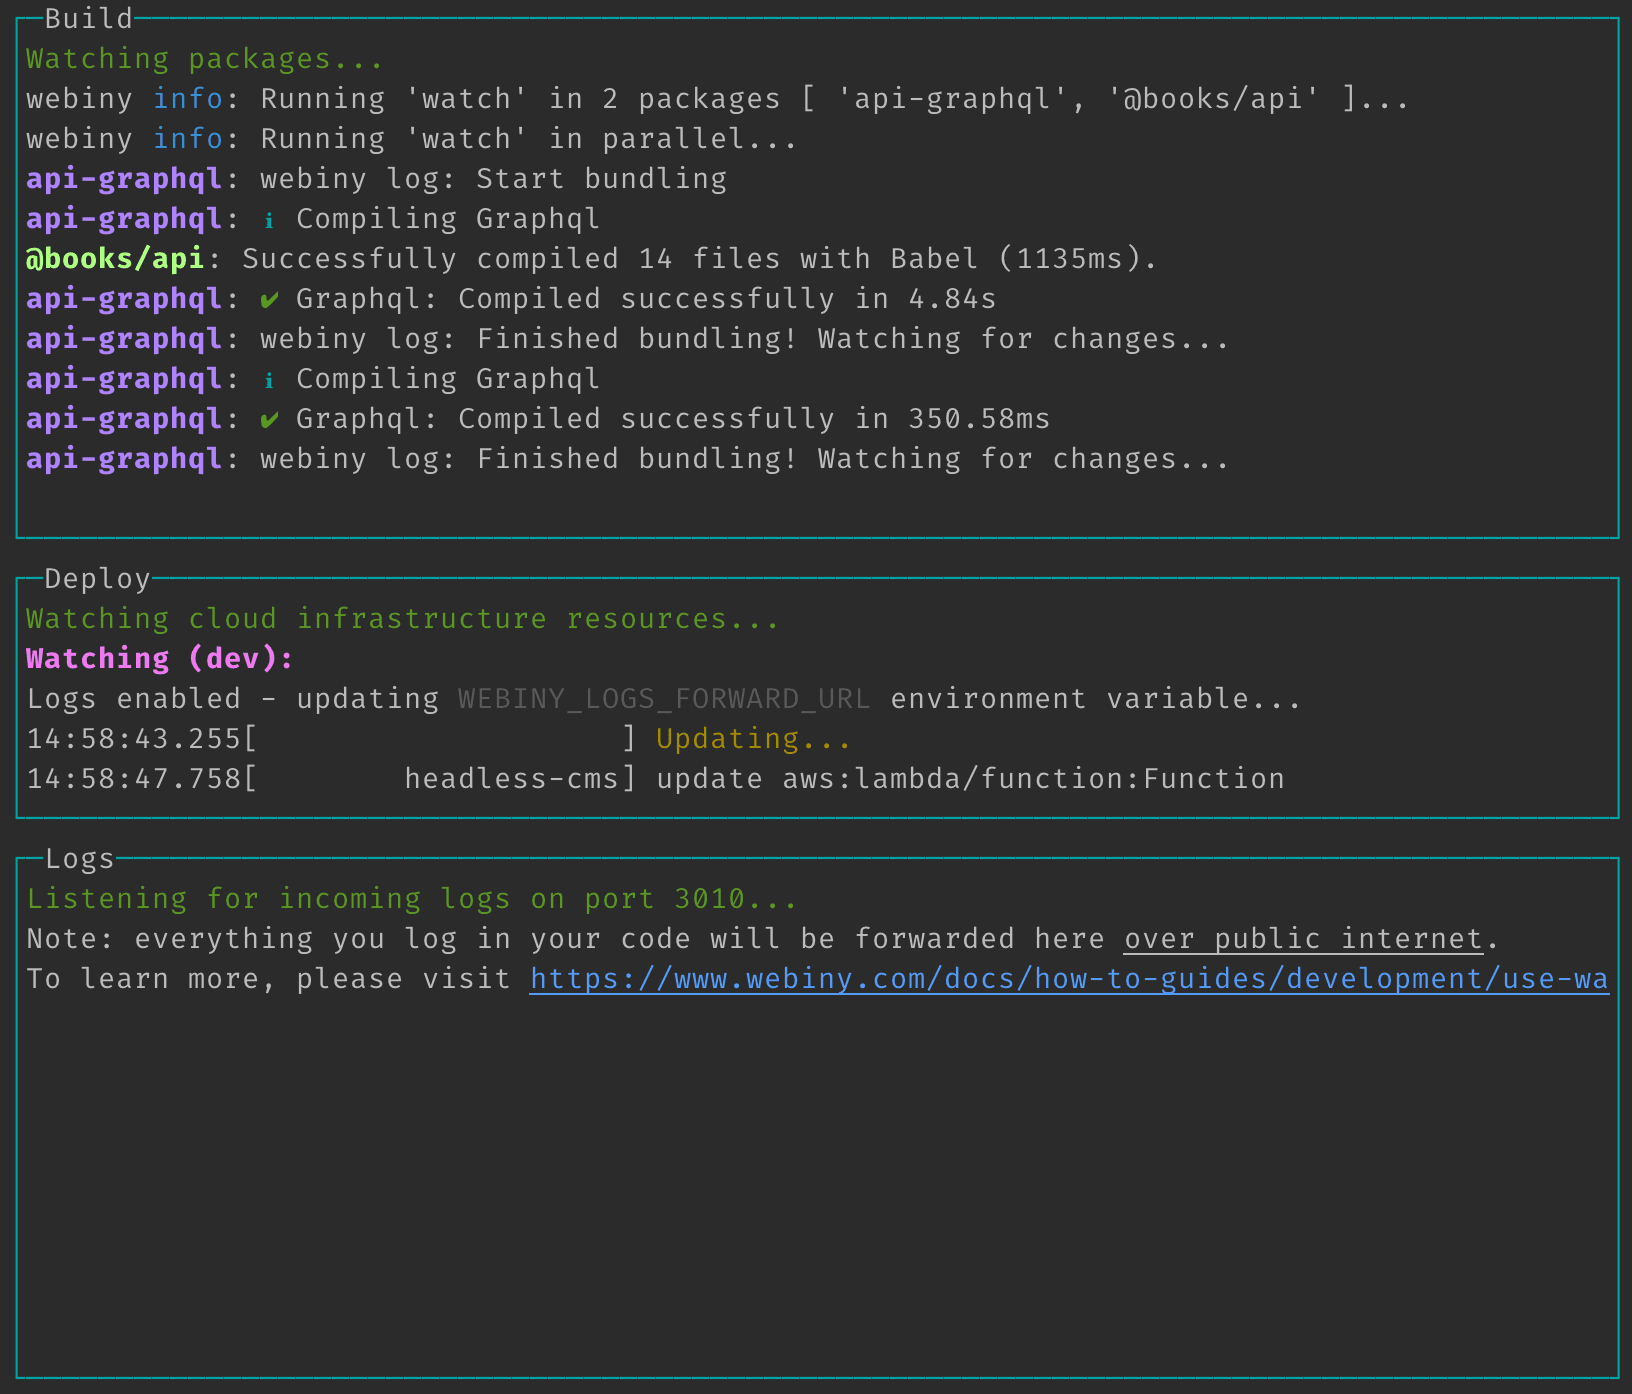The height and width of the screenshot is (1394, 1632).
Task: Click the pink 'Watching (dev):' heading
Action: coord(160,659)
